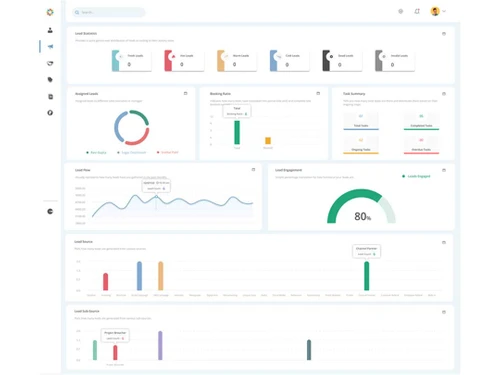Open the Dead Leads card

342,61
